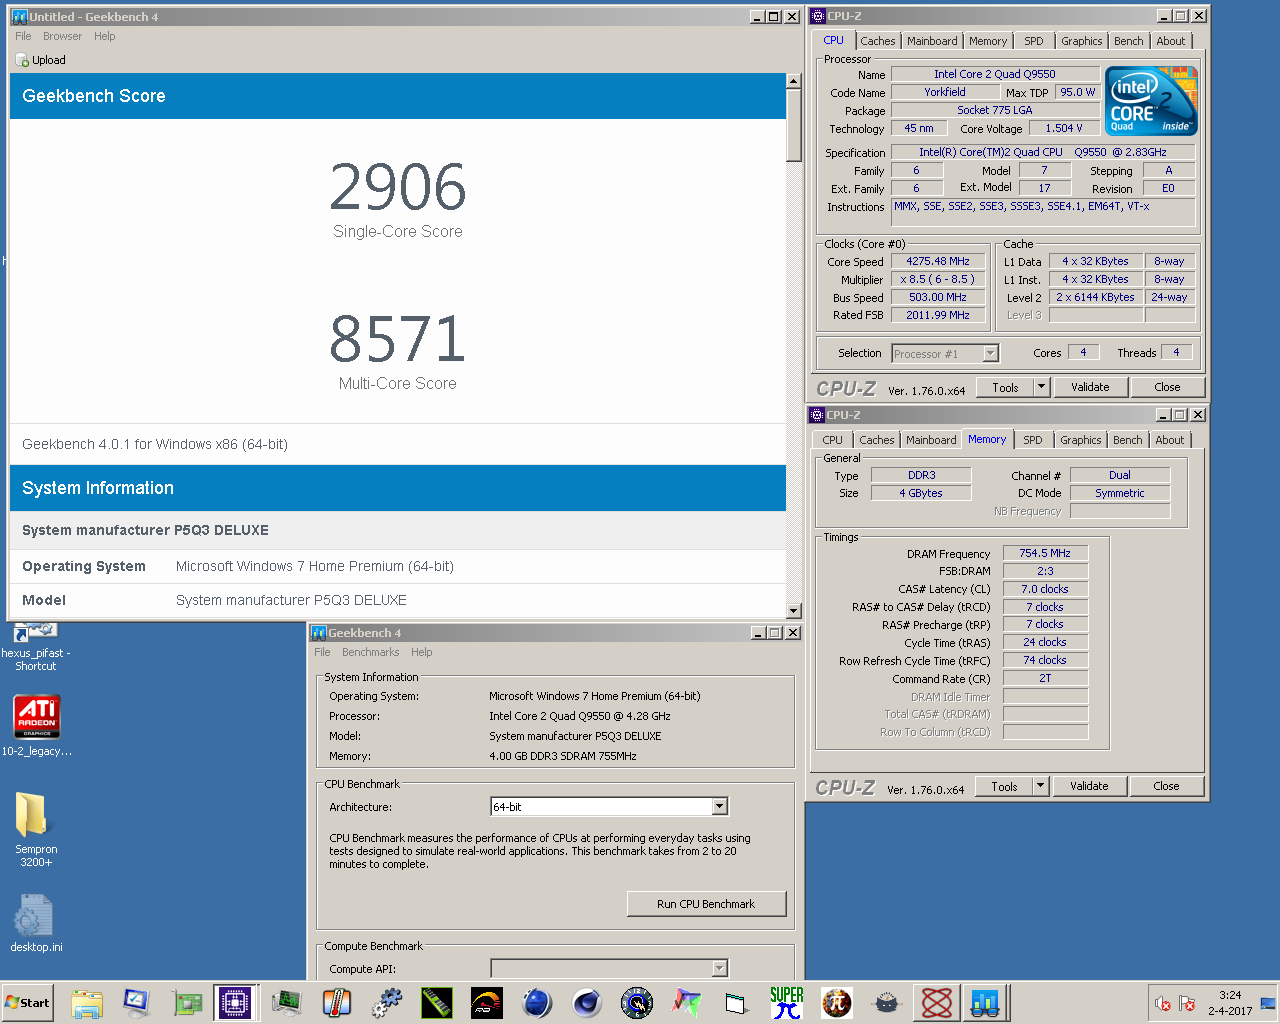Open File menu in Untitled Geekbench window

(23, 36)
